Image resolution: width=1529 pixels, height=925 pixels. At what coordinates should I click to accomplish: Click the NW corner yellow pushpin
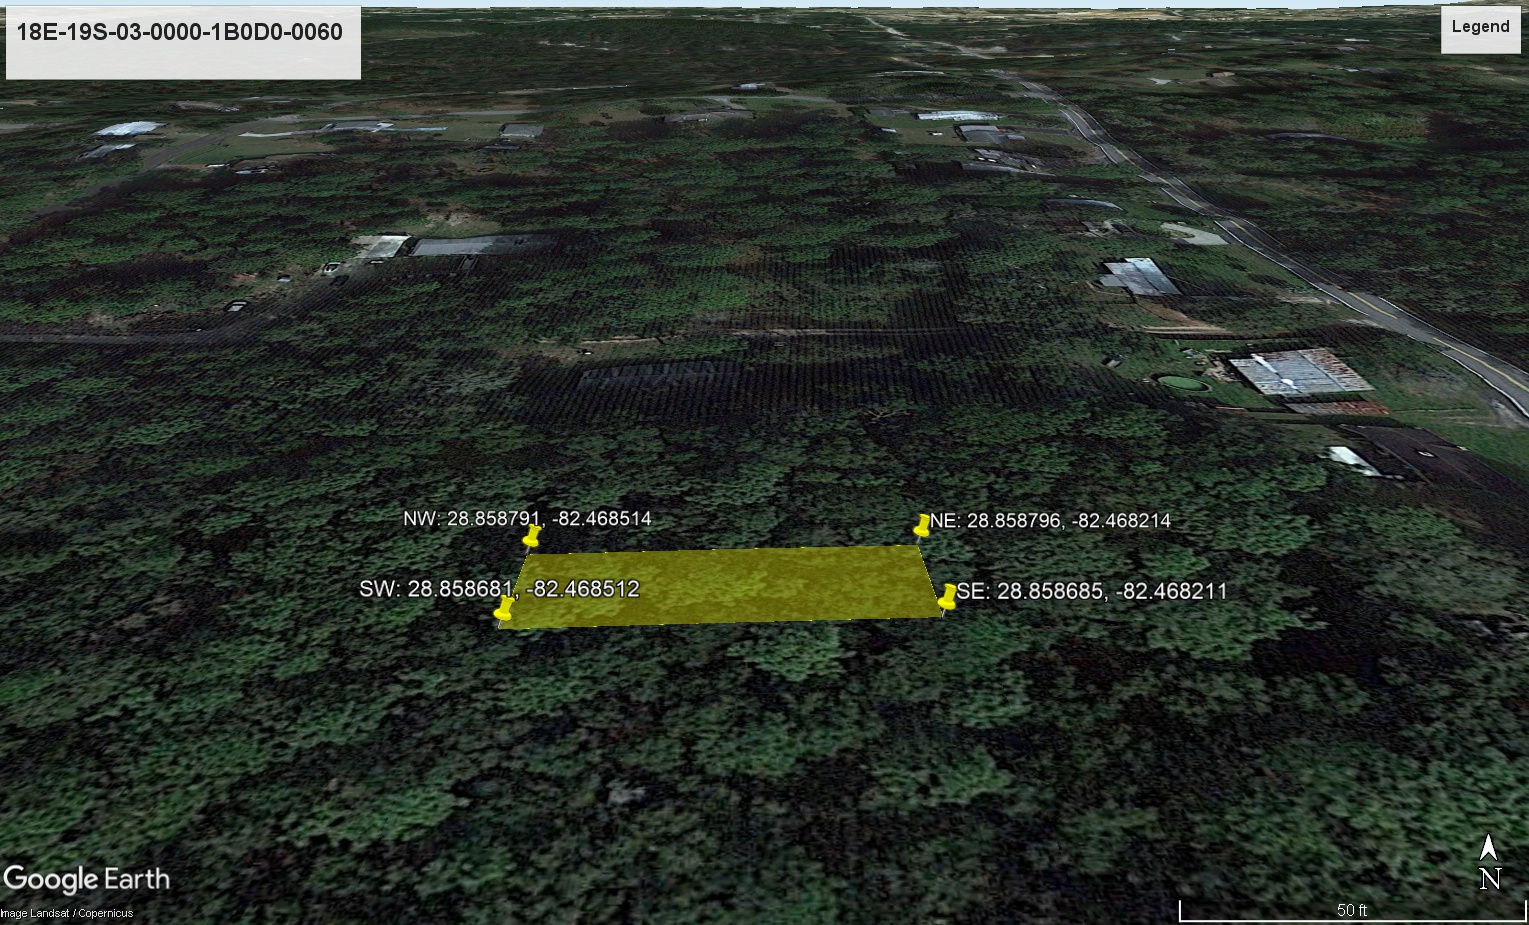[x=532, y=536]
